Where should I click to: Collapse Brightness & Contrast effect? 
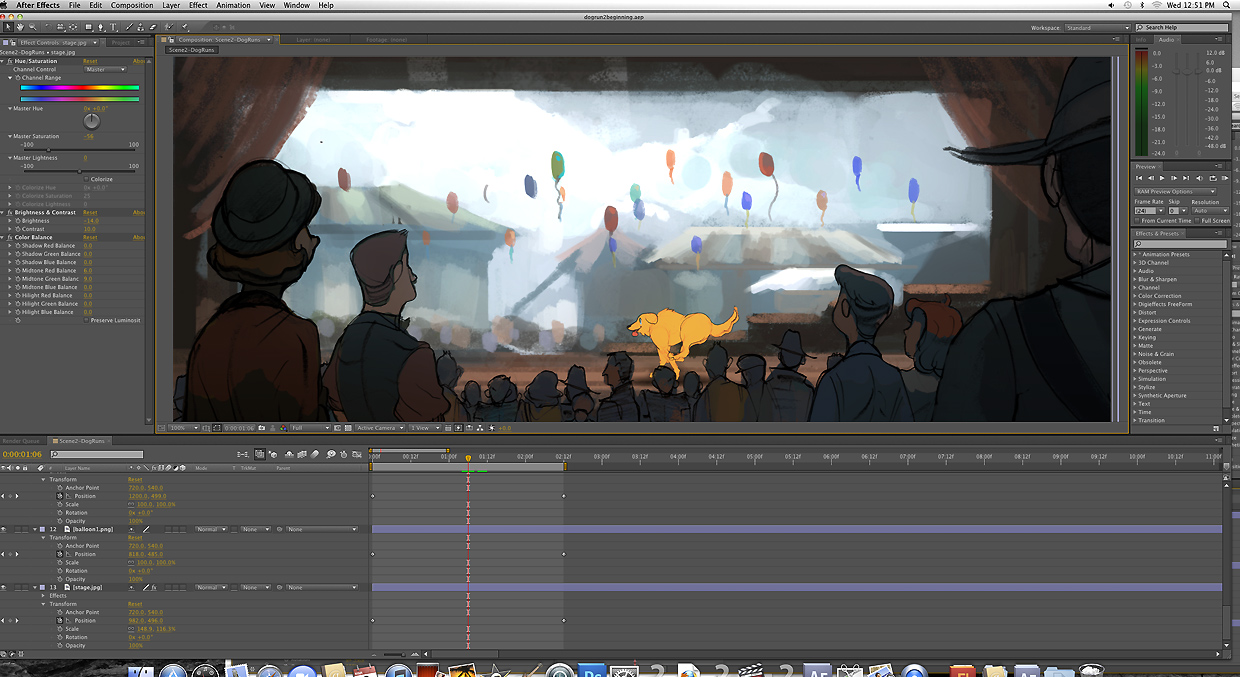(3, 212)
